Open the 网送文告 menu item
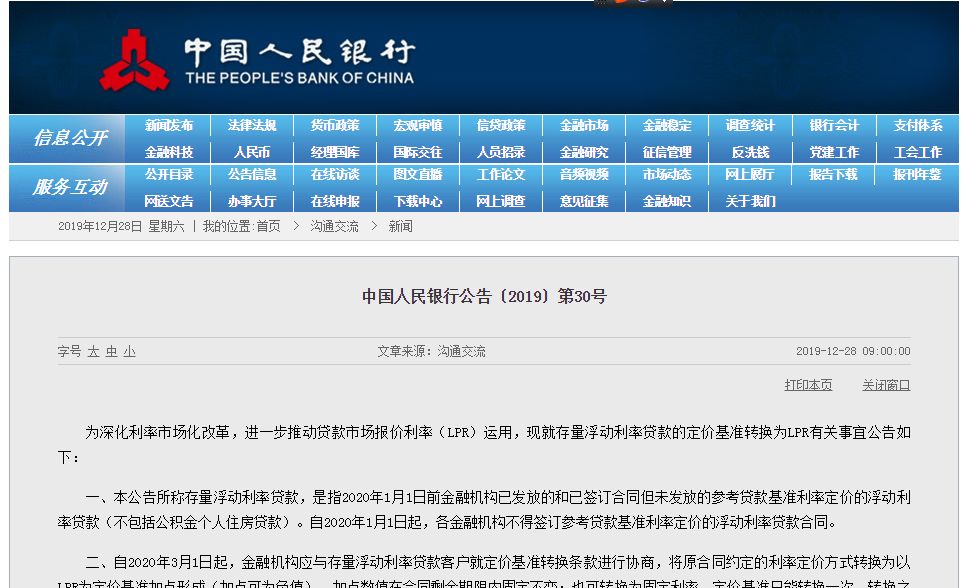Image resolution: width=969 pixels, height=588 pixels. 169,202
